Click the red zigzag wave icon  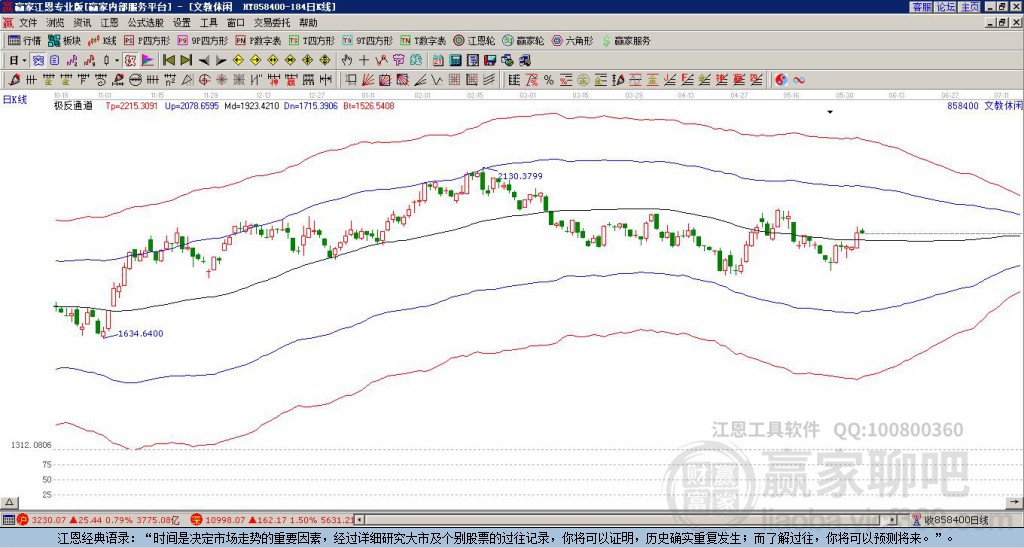pyautogui.click(x=381, y=61)
